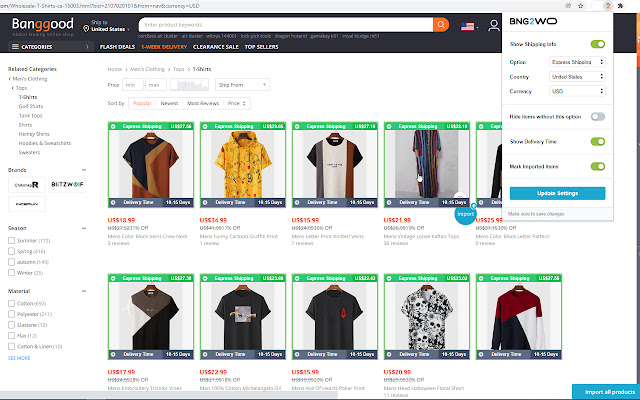Image resolution: width=640 pixels, height=400 pixels.
Task: Open the Flash Deals tab
Action: [117, 47]
